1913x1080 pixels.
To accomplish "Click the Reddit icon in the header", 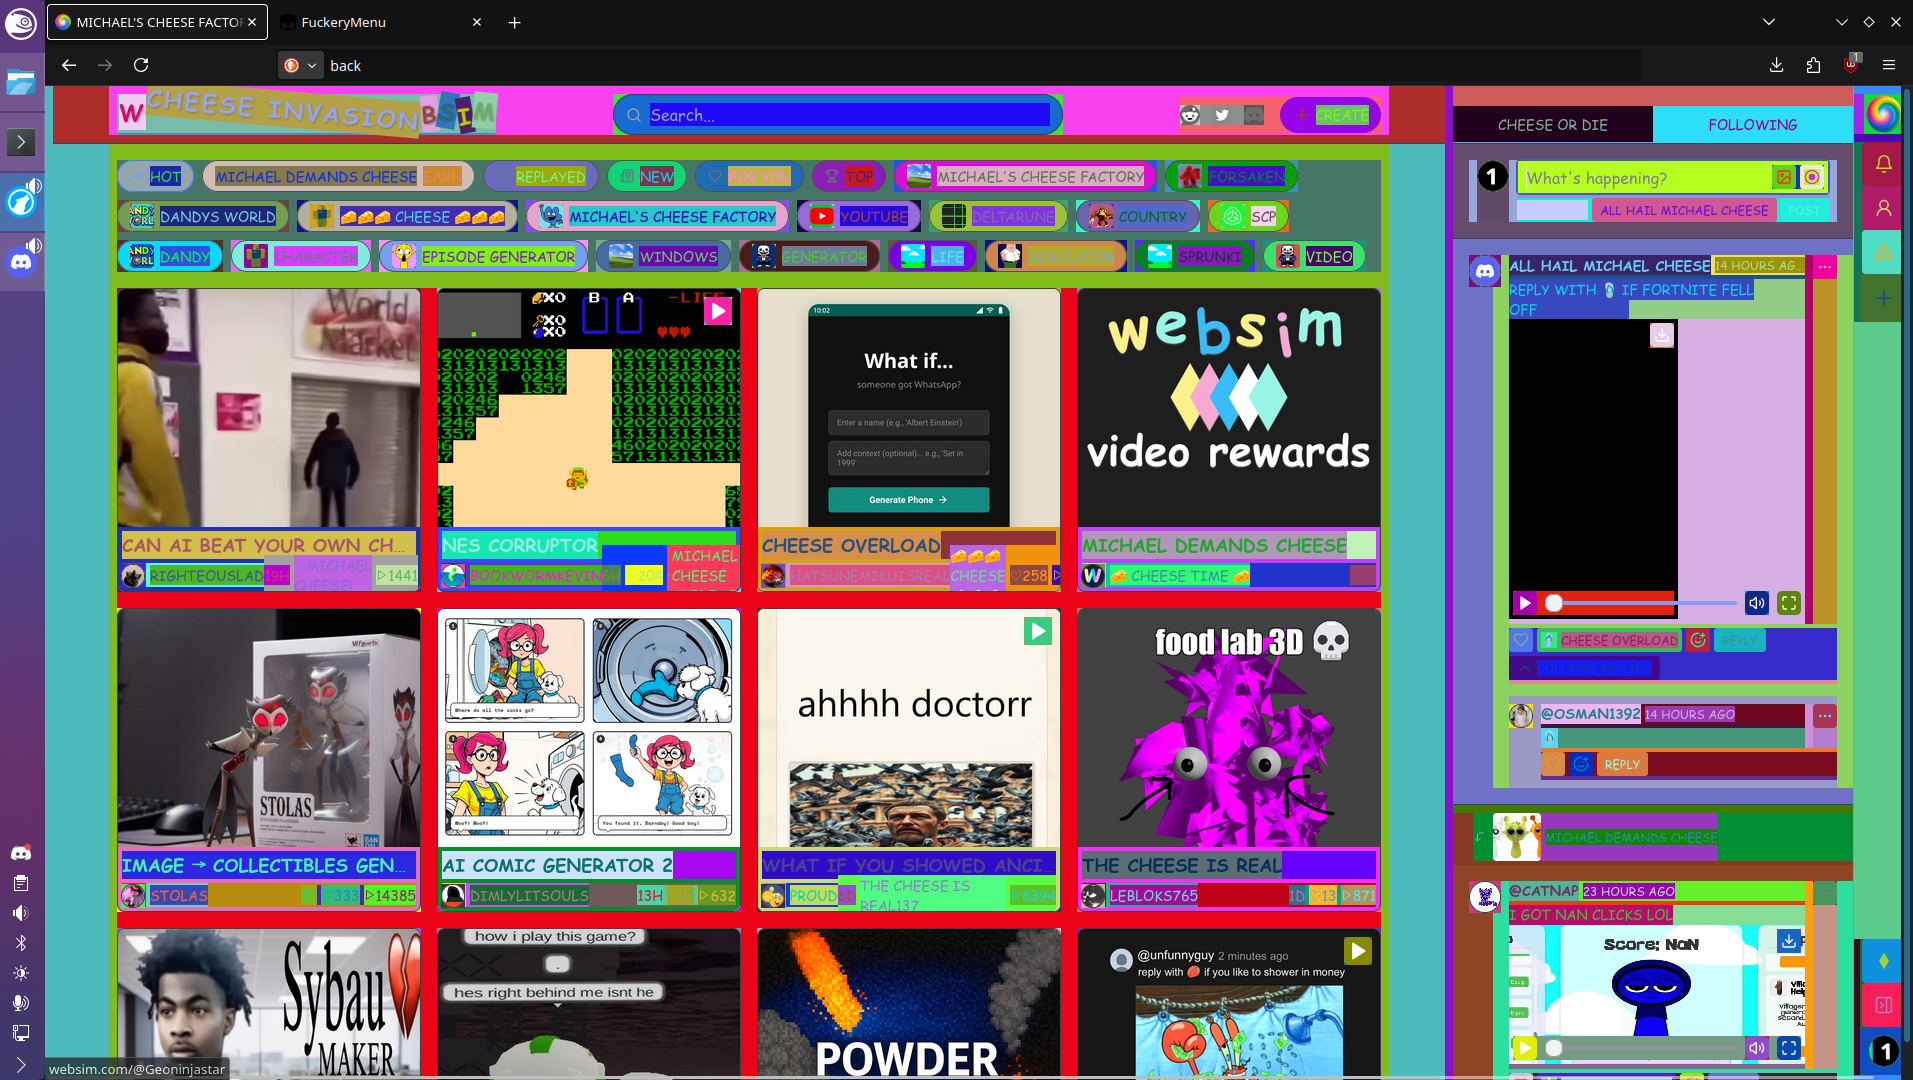I will click(1190, 115).
